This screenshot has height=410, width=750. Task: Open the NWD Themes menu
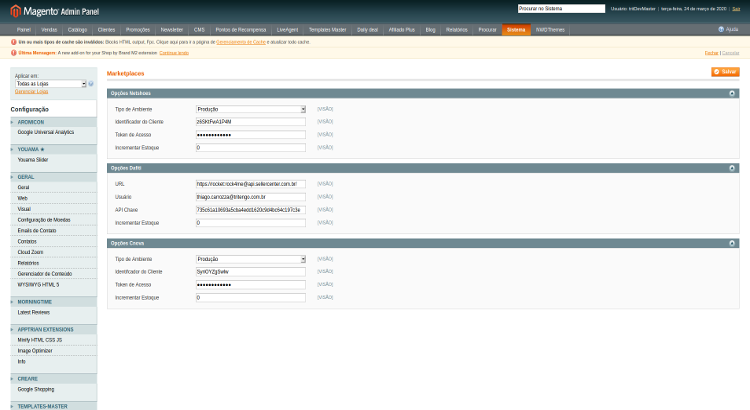pyautogui.click(x=550, y=30)
